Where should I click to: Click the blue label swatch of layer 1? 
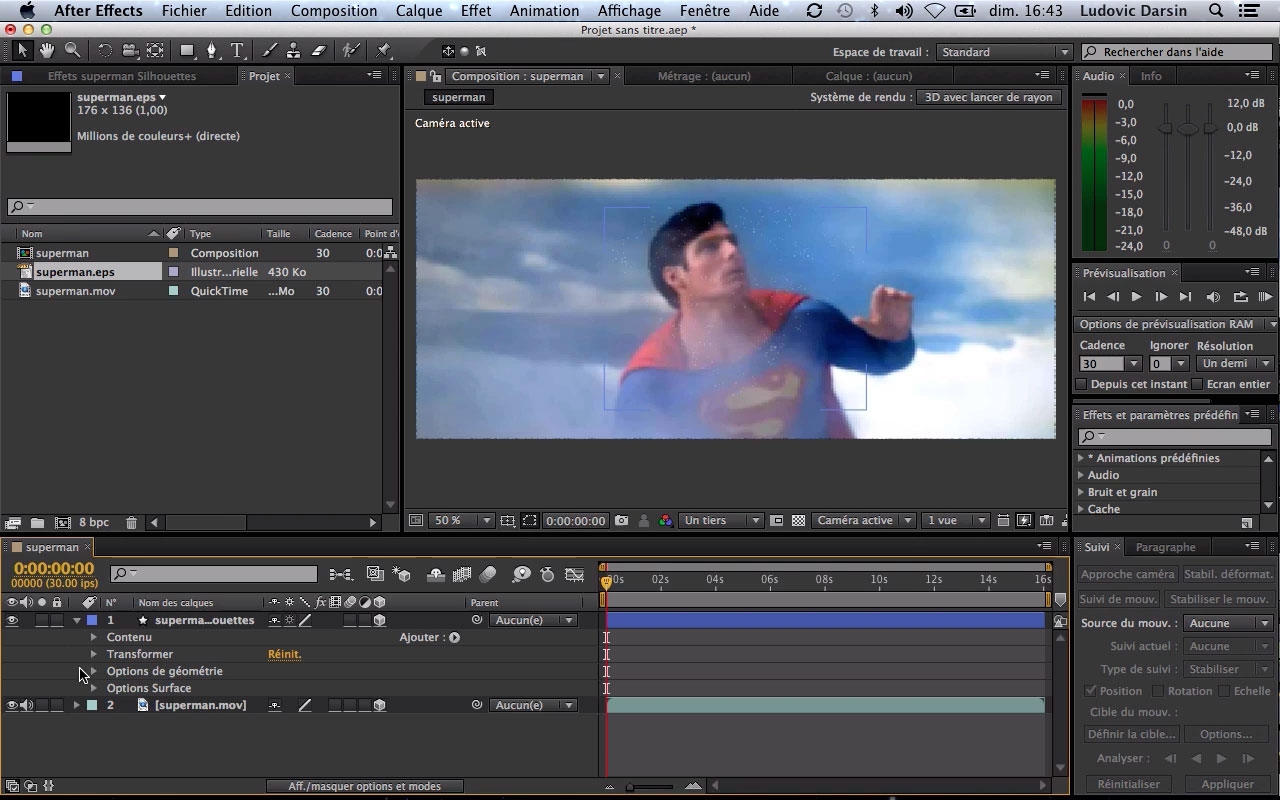point(91,621)
